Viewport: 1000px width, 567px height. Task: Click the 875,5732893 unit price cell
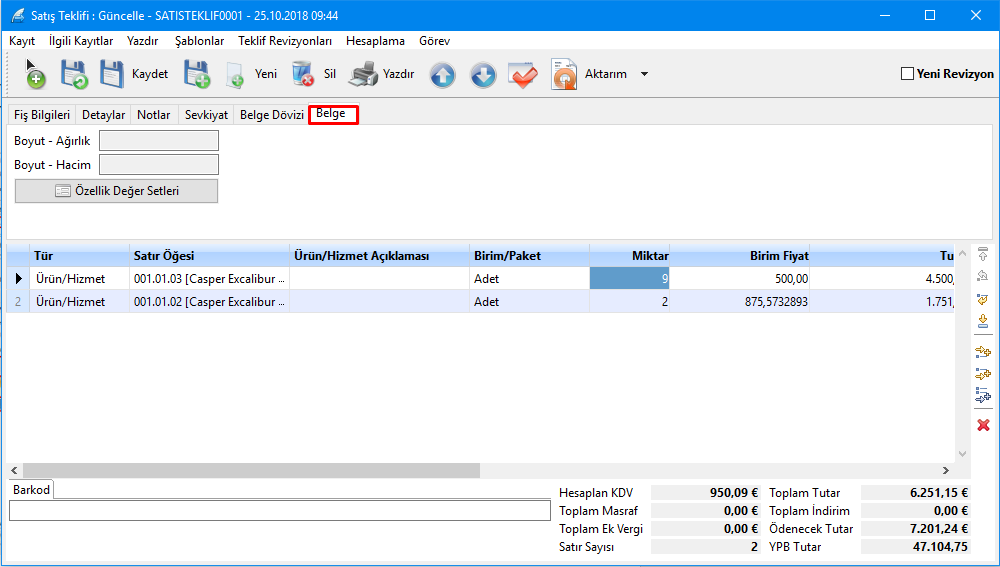point(740,302)
